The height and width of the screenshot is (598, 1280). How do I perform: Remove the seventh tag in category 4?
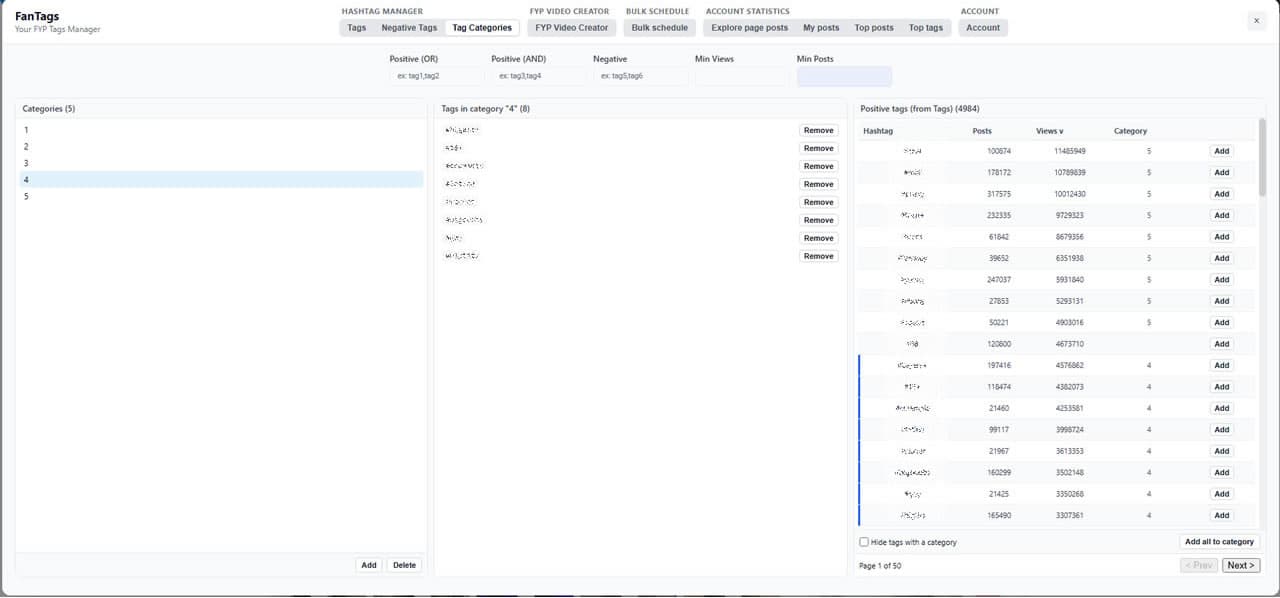pyautogui.click(x=818, y=238)
